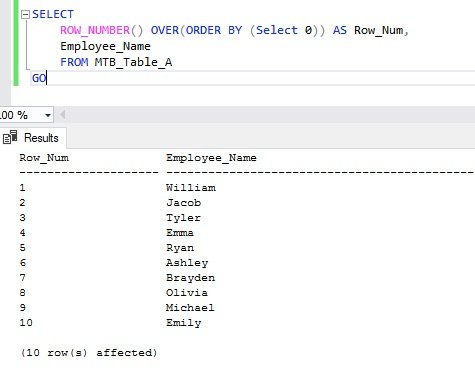Click ORDER BY in the query
475x370 pixels.
pos(214,30)
